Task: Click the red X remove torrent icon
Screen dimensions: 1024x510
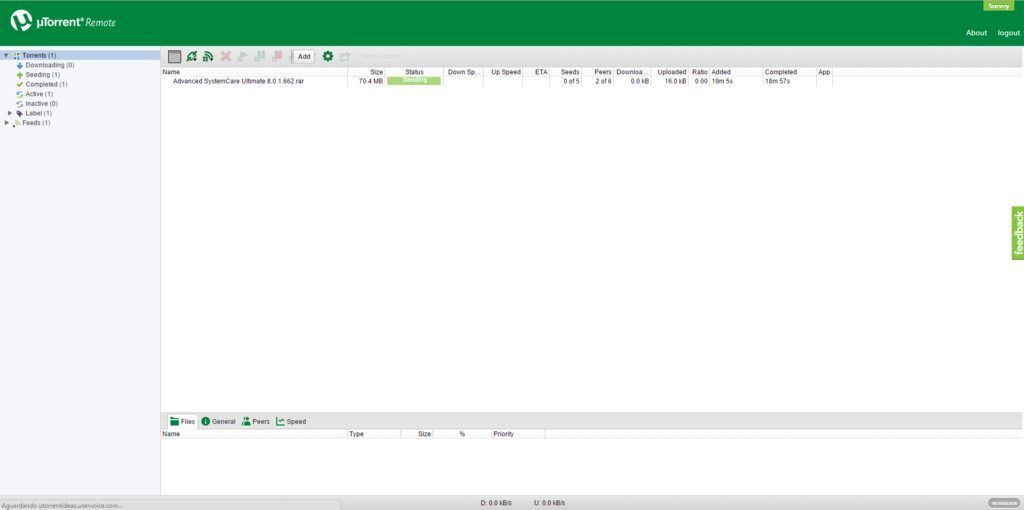Action: pyautogui.click(x=226, y=57)
